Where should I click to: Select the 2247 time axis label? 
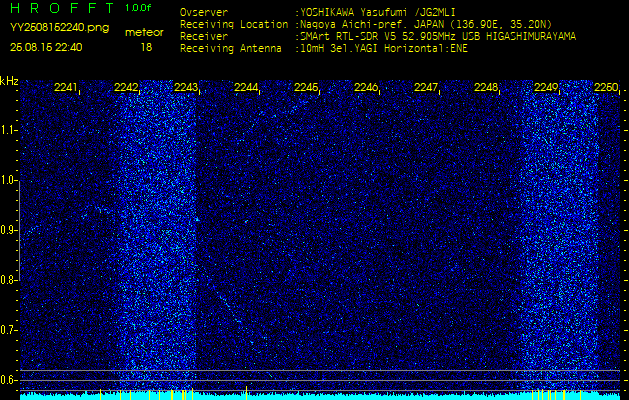(426, 87)
